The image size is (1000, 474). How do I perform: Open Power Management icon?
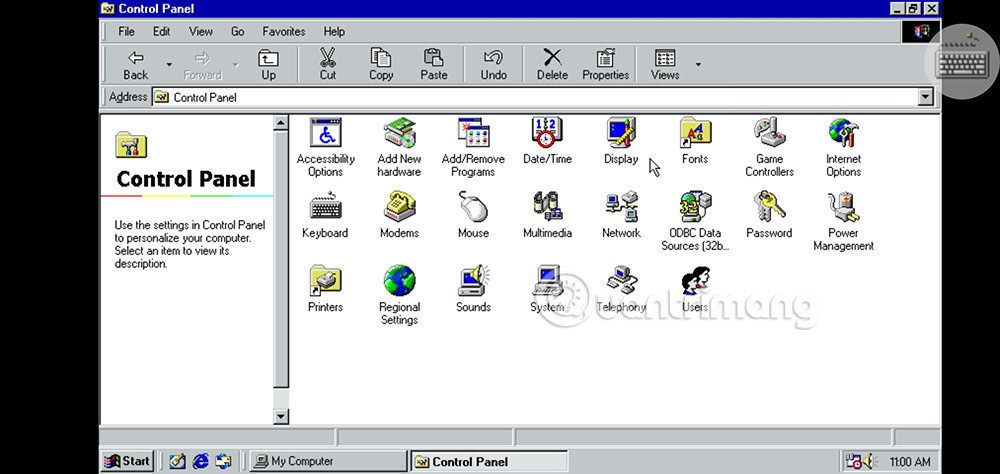tap(843, 207)
